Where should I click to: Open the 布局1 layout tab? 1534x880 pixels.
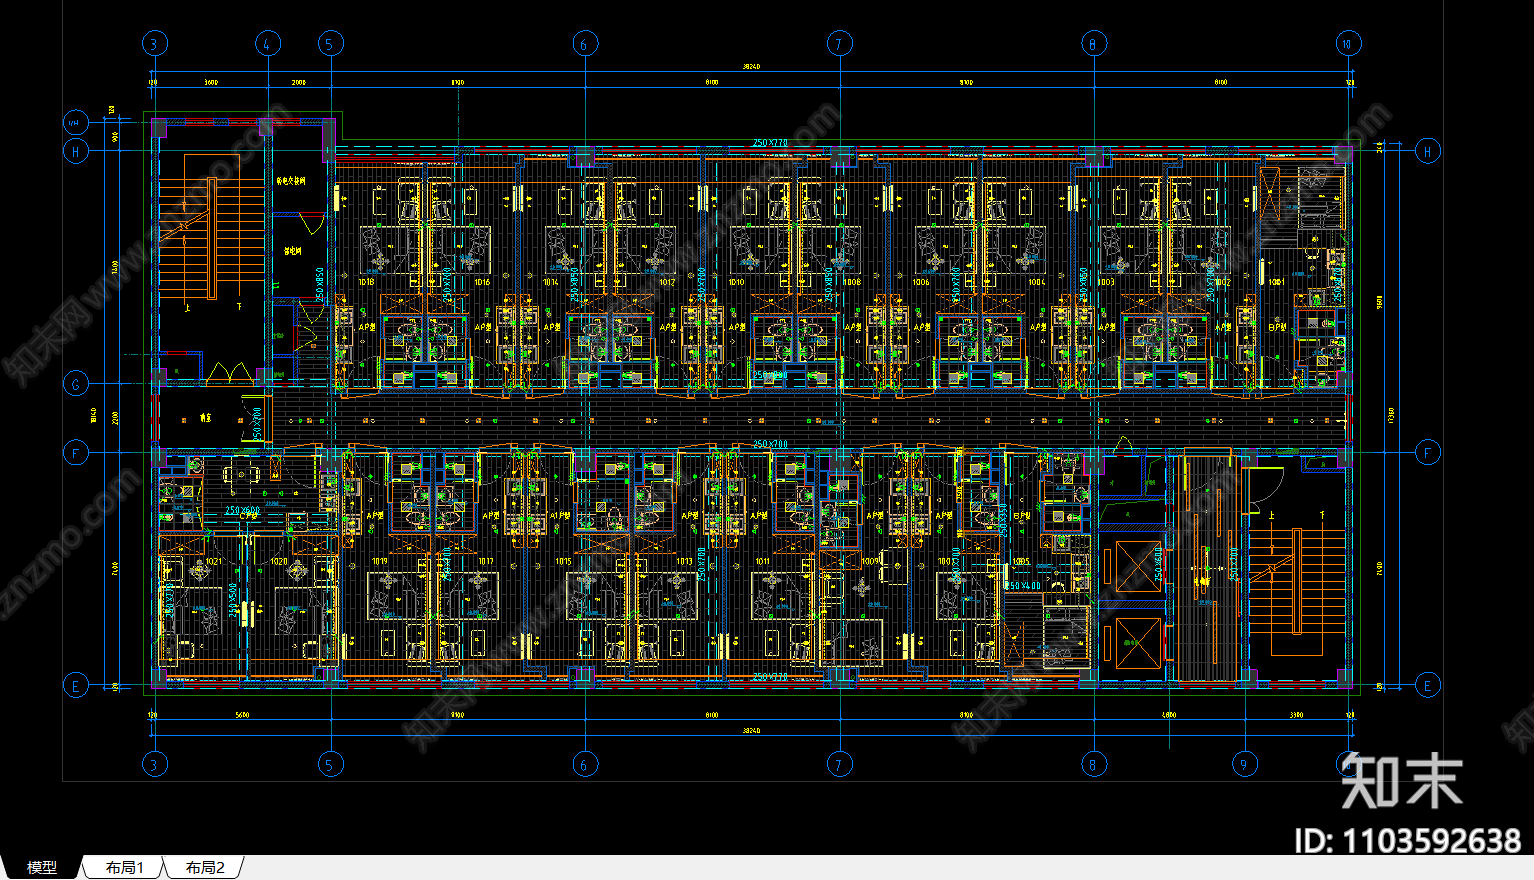(125, 867)
